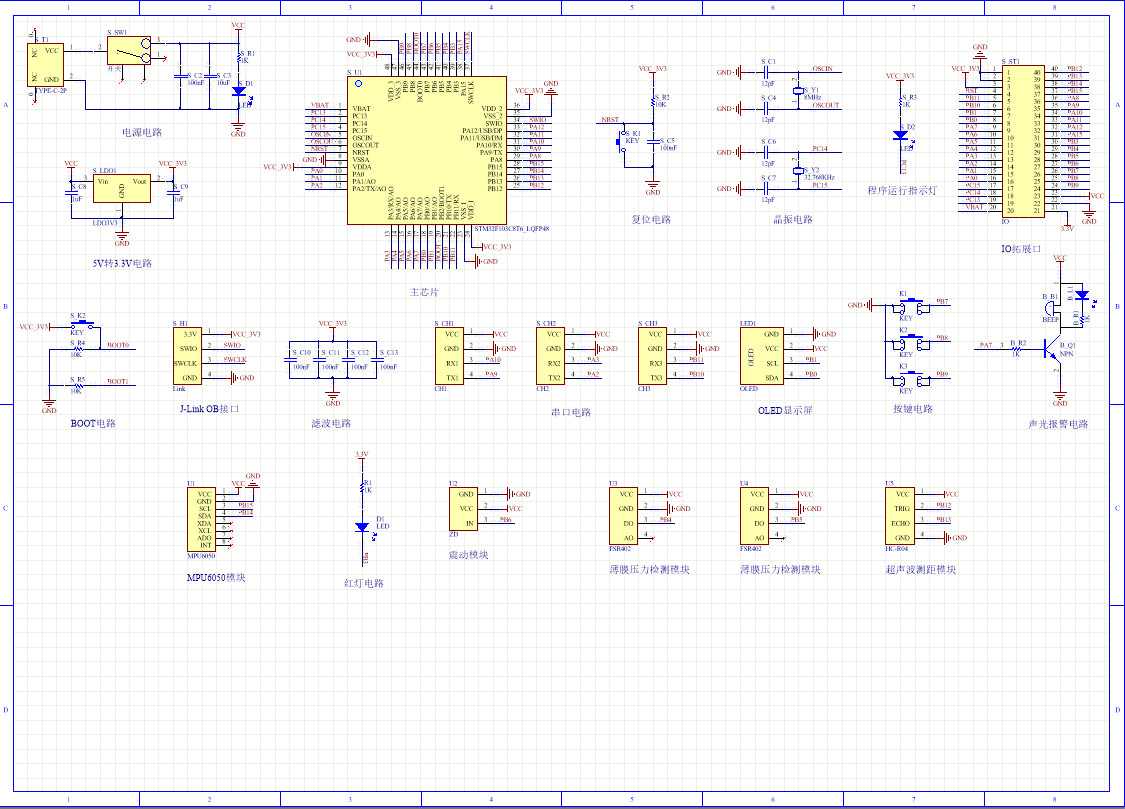This screenshot has width=1125, height=809.
Task: Click the 震动模块 section title
Action: coord(469,554)
